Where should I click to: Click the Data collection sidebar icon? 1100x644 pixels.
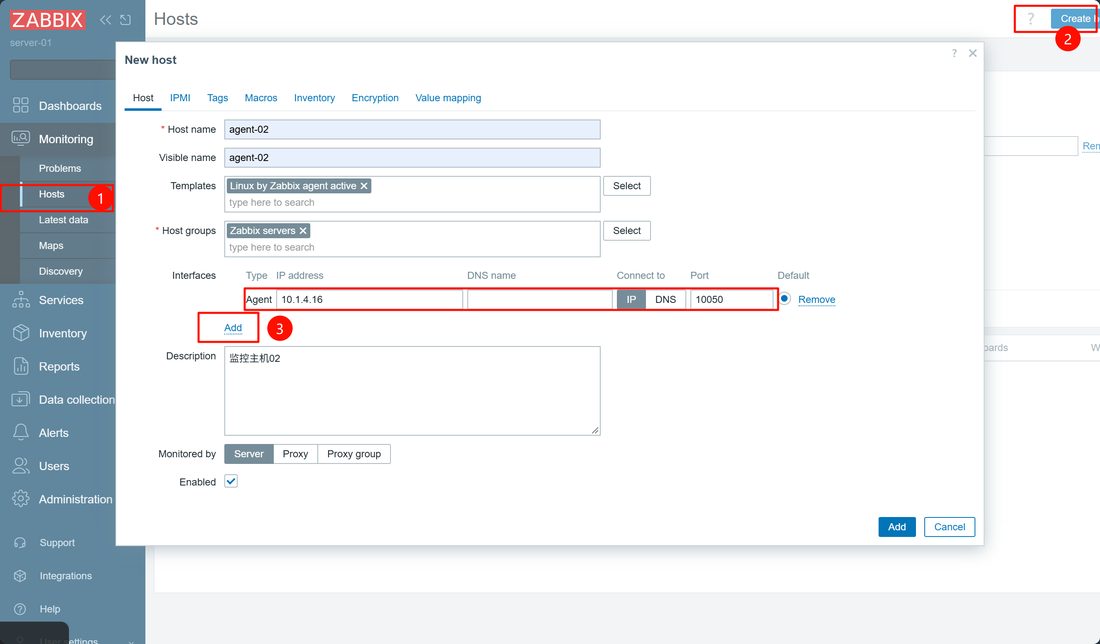(x=20, y=399)
